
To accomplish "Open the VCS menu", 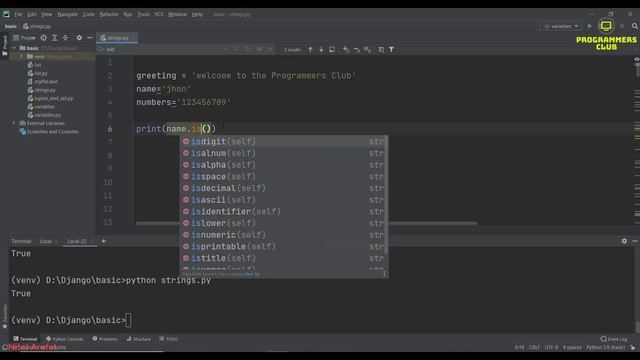I will (x=159, y=14).
